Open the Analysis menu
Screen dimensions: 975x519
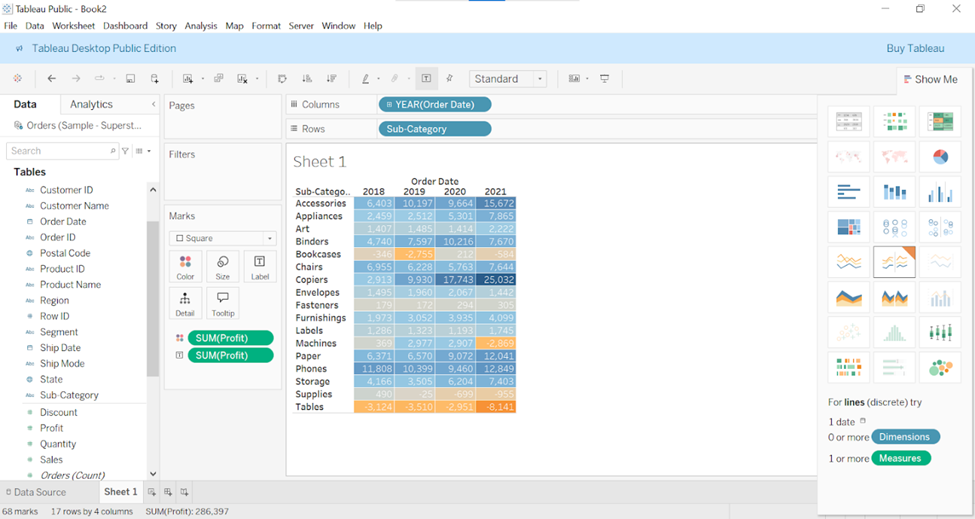coord(201,25)
